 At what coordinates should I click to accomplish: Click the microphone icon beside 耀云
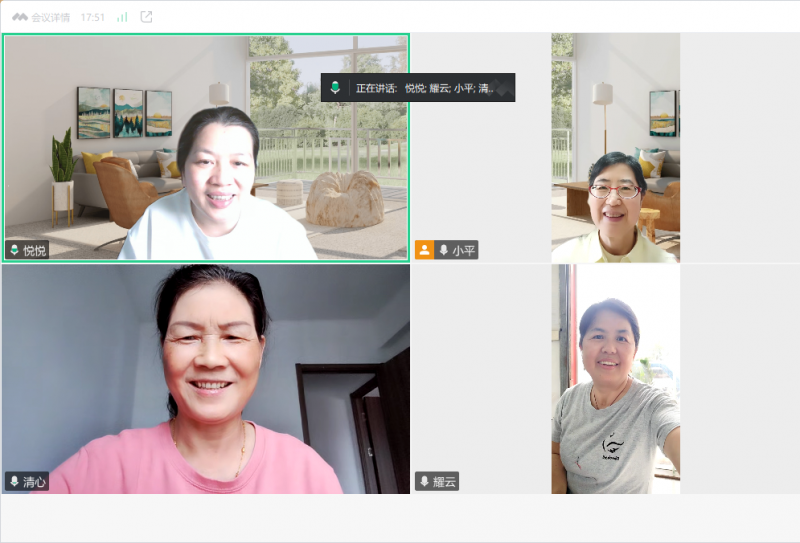pos(424,481)
